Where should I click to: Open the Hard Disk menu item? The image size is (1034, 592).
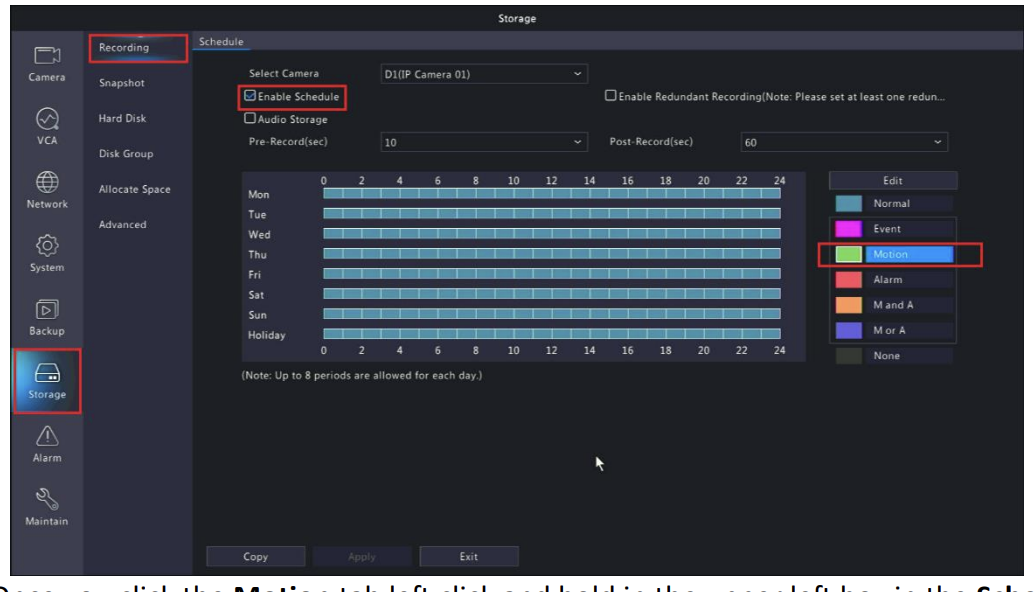[122, 119]
